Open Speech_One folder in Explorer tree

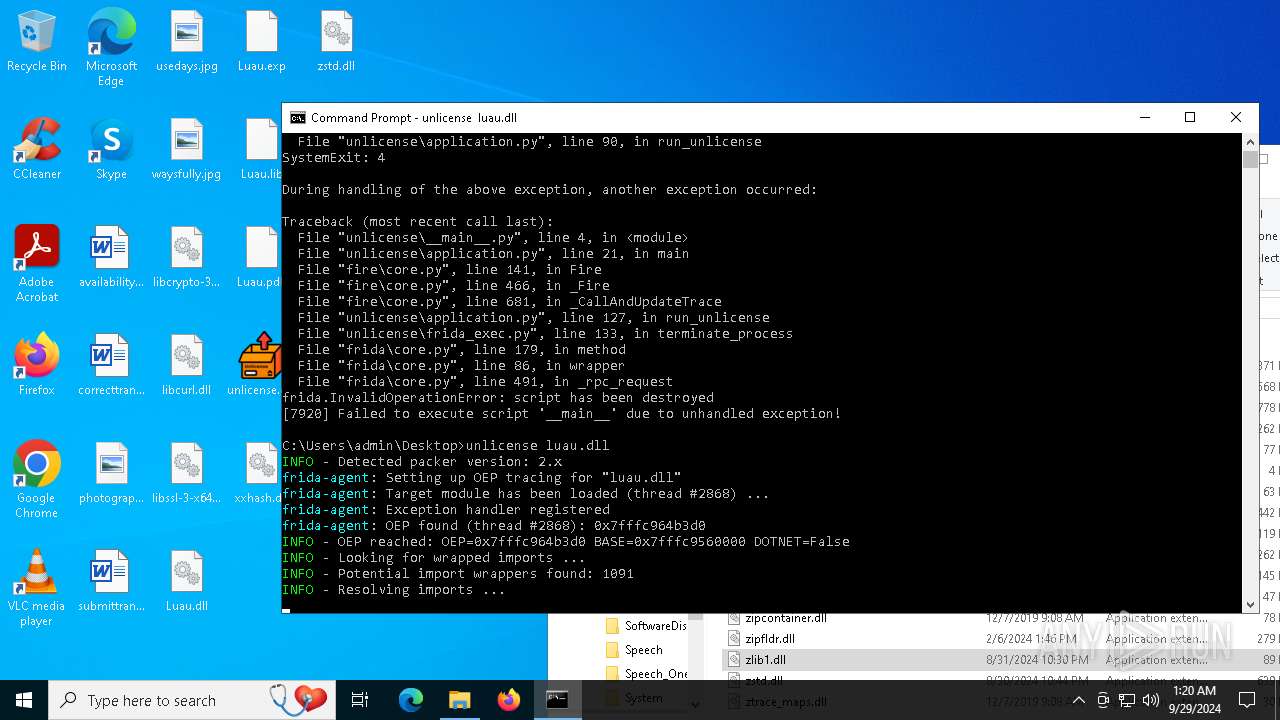coord(656,674)
